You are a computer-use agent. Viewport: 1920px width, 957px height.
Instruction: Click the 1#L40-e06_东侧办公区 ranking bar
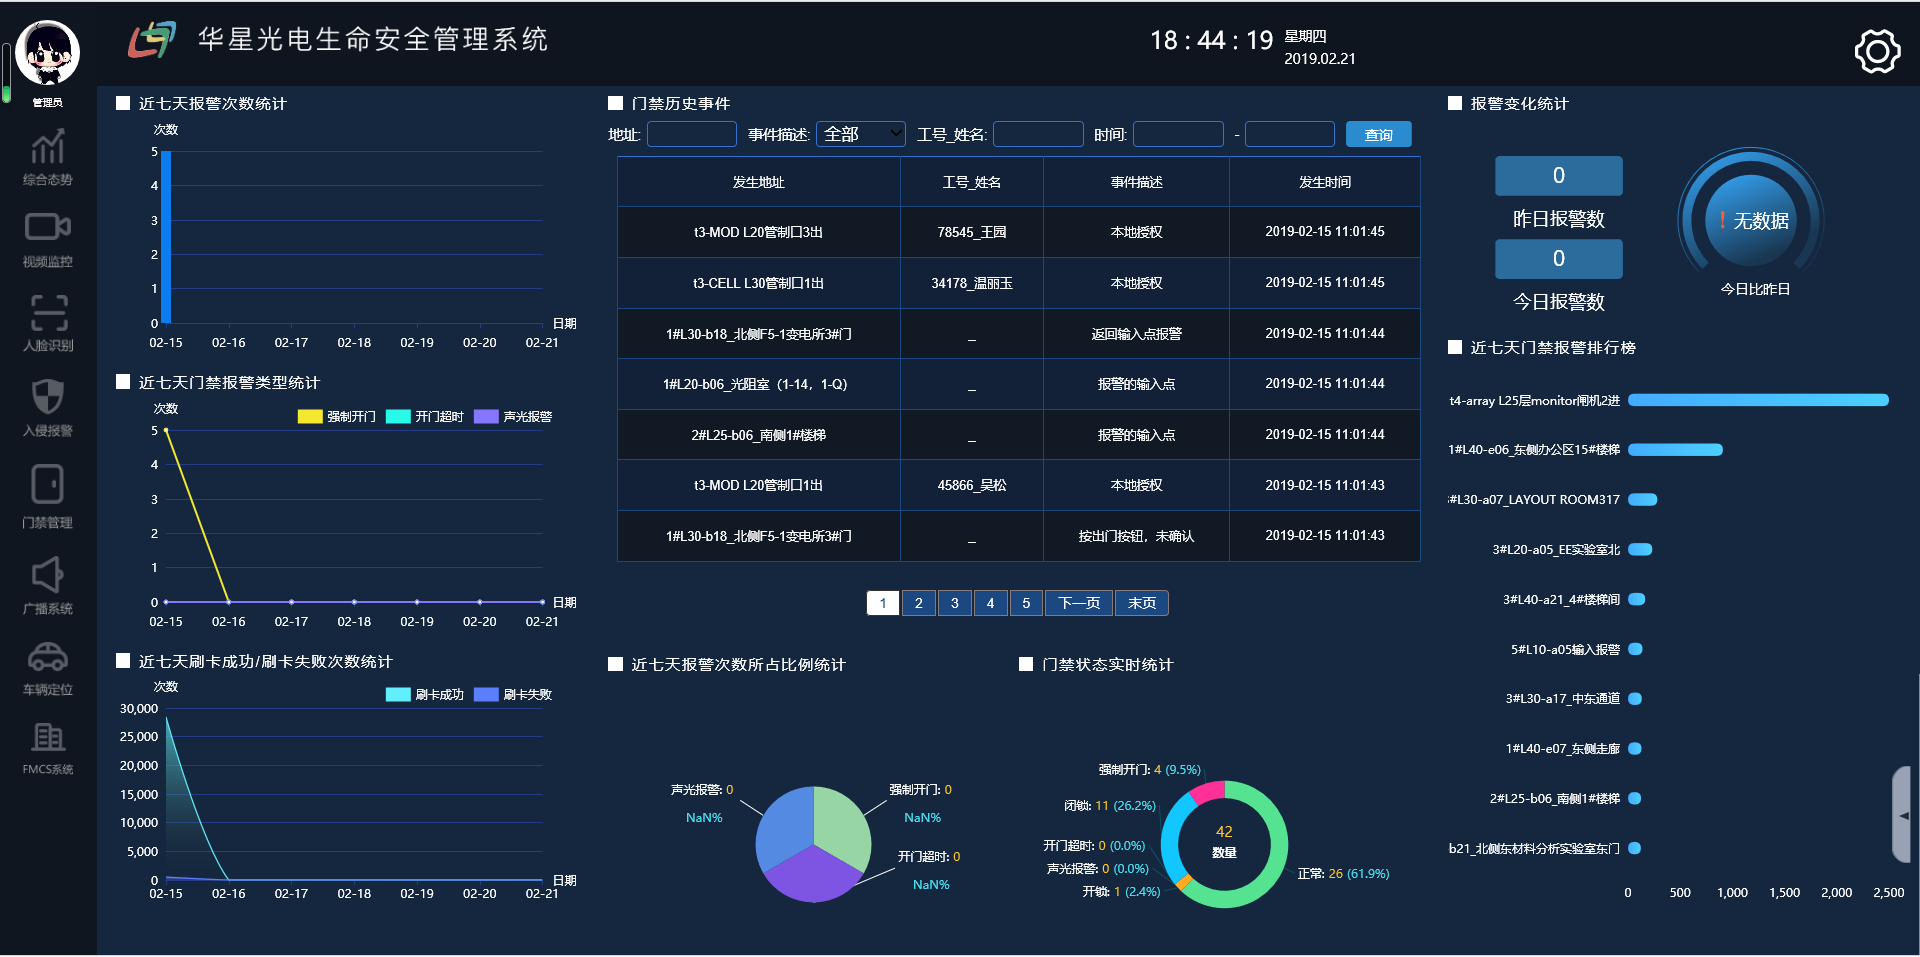coord(1675,450)
